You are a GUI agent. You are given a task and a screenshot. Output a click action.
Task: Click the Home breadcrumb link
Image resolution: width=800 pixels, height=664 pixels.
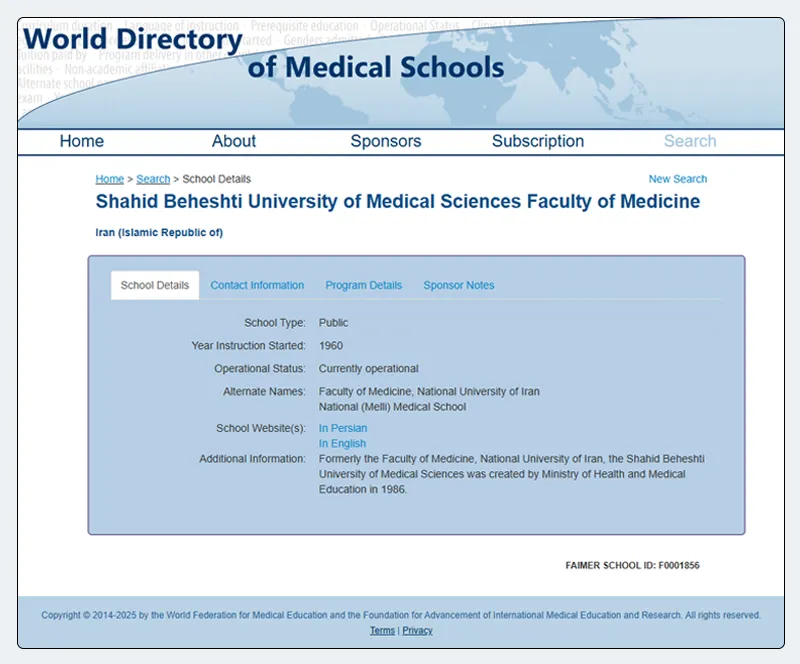(x=110, y=179)
